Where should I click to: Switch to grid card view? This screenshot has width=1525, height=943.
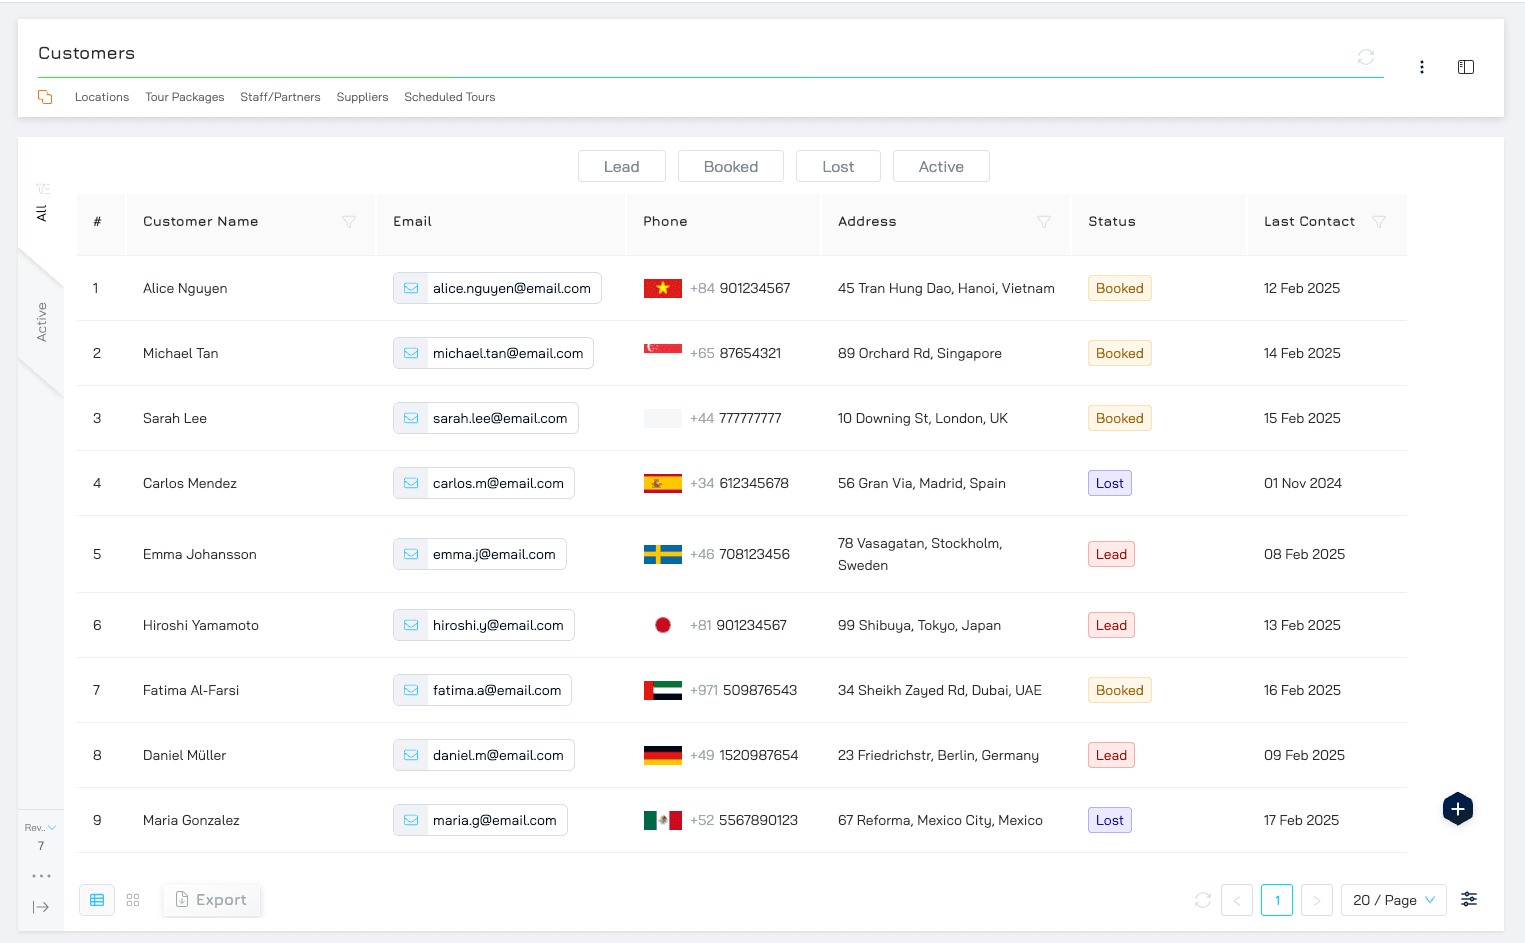[x=133, y=900]
